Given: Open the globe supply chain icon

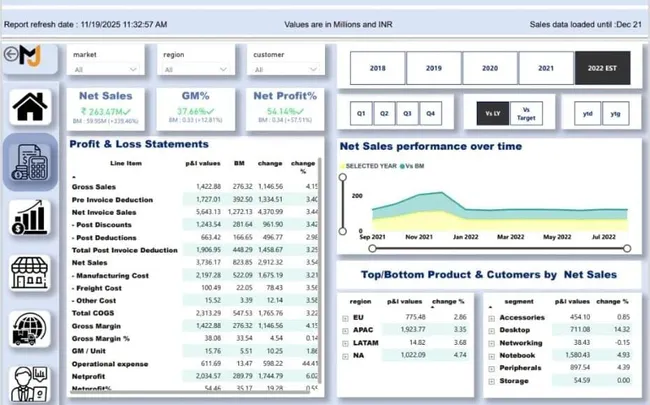Looking at the screenshot, I should [30, 329].
